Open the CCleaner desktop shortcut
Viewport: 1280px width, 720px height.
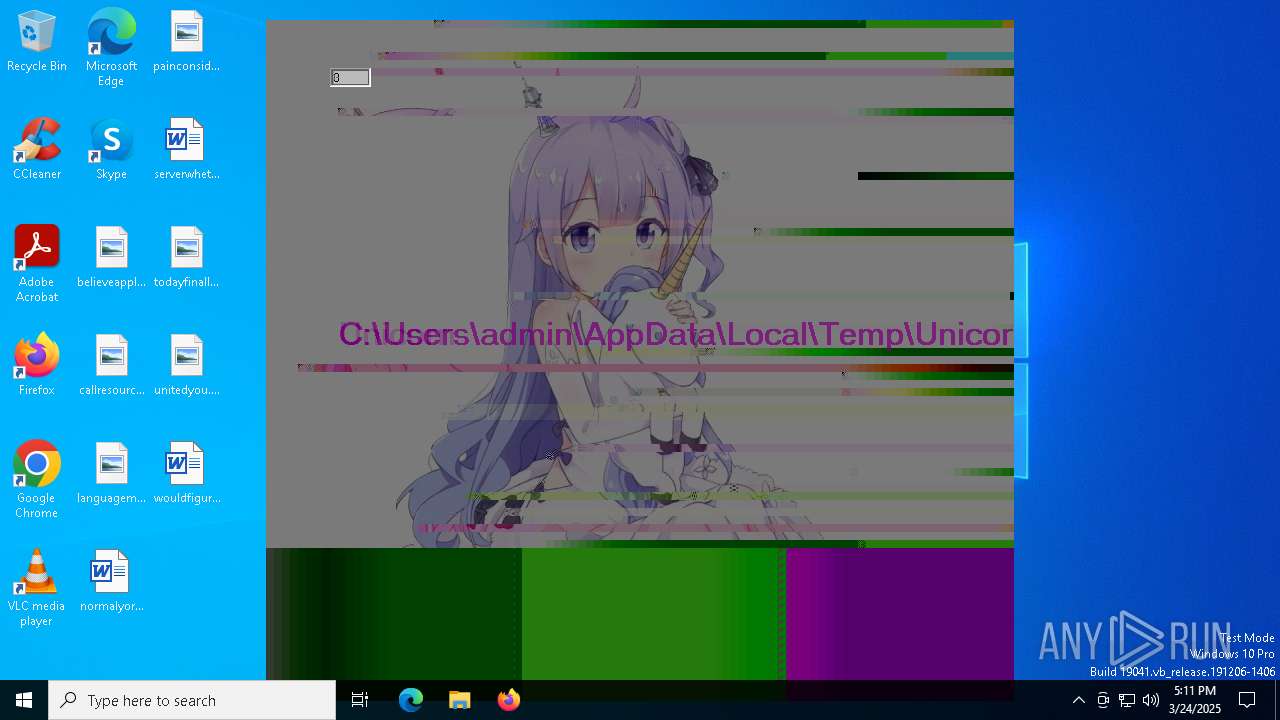pos(37,150)
